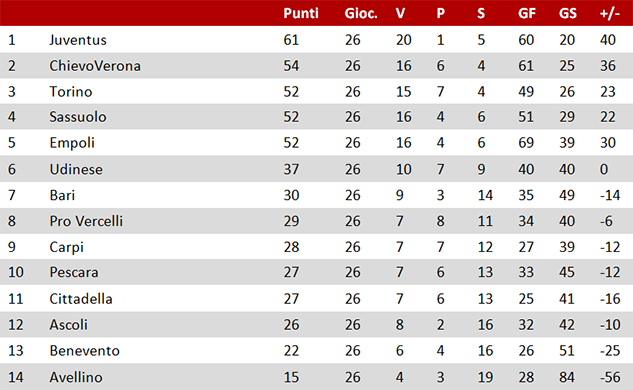Click on Torino in the standings
The image size is (633, 390).
(71, 92)
